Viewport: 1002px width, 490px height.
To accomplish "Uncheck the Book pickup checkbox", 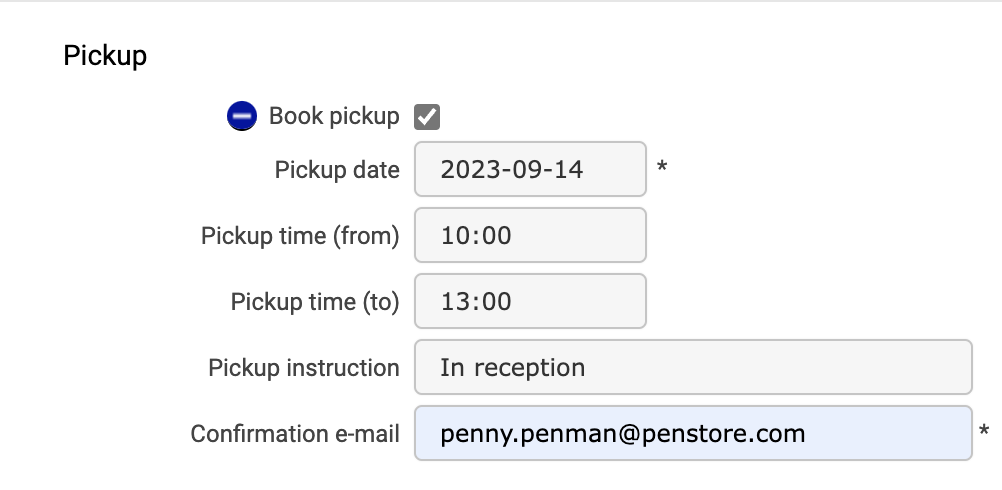I will (427, 117).
